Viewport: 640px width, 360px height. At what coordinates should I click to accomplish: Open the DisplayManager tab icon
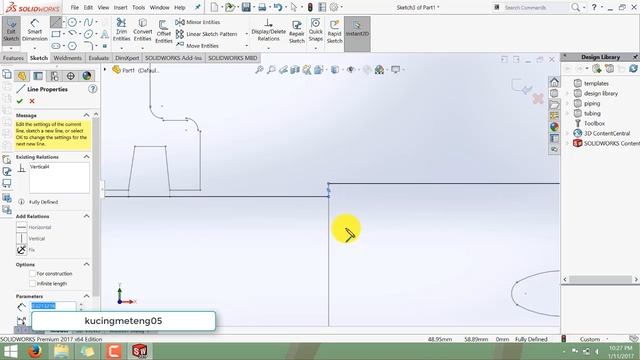click(87, 76)
